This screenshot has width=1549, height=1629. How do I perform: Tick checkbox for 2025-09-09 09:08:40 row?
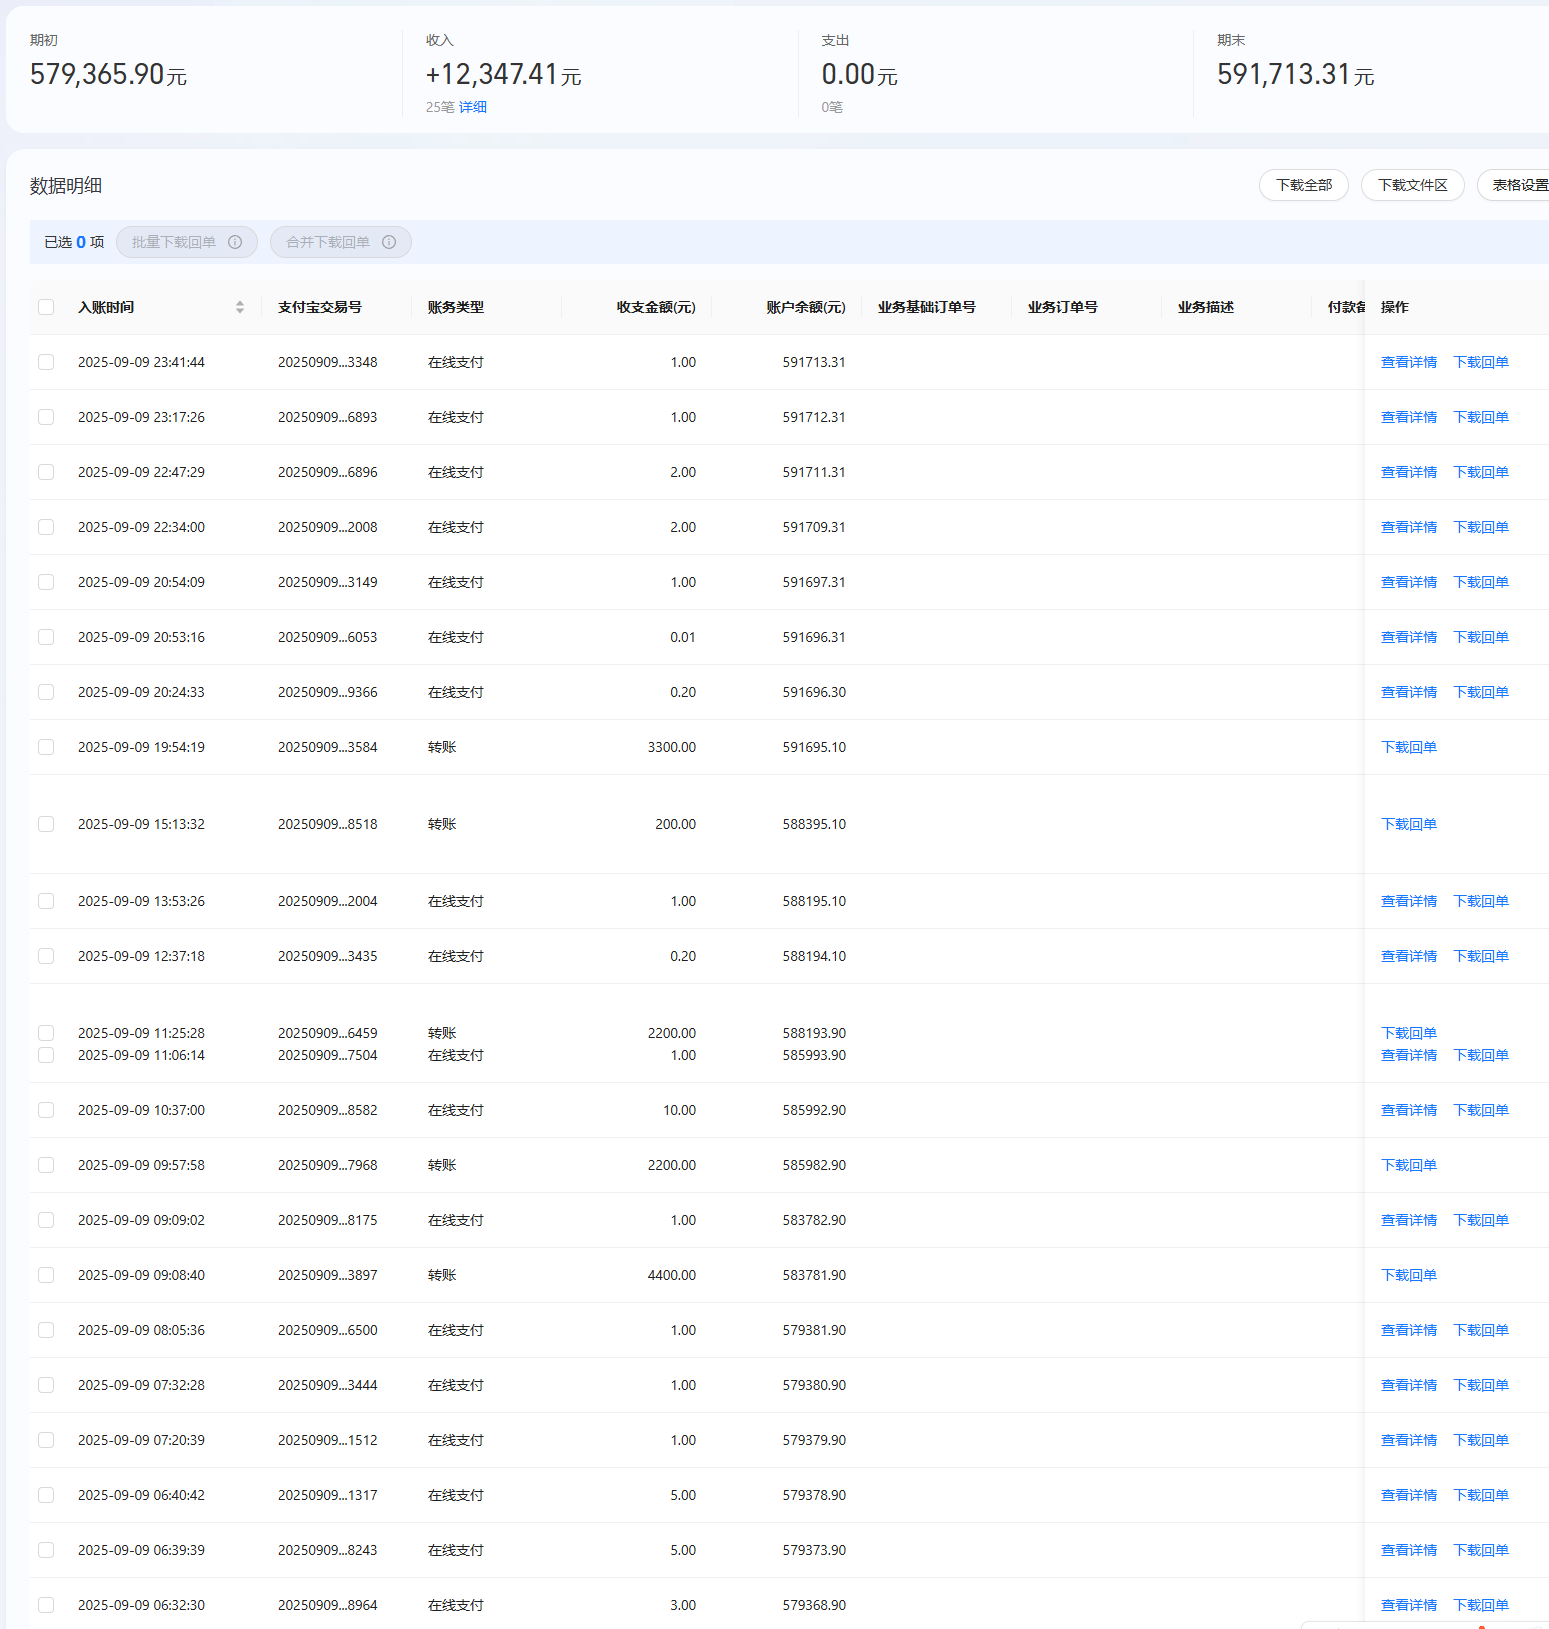46,1275
